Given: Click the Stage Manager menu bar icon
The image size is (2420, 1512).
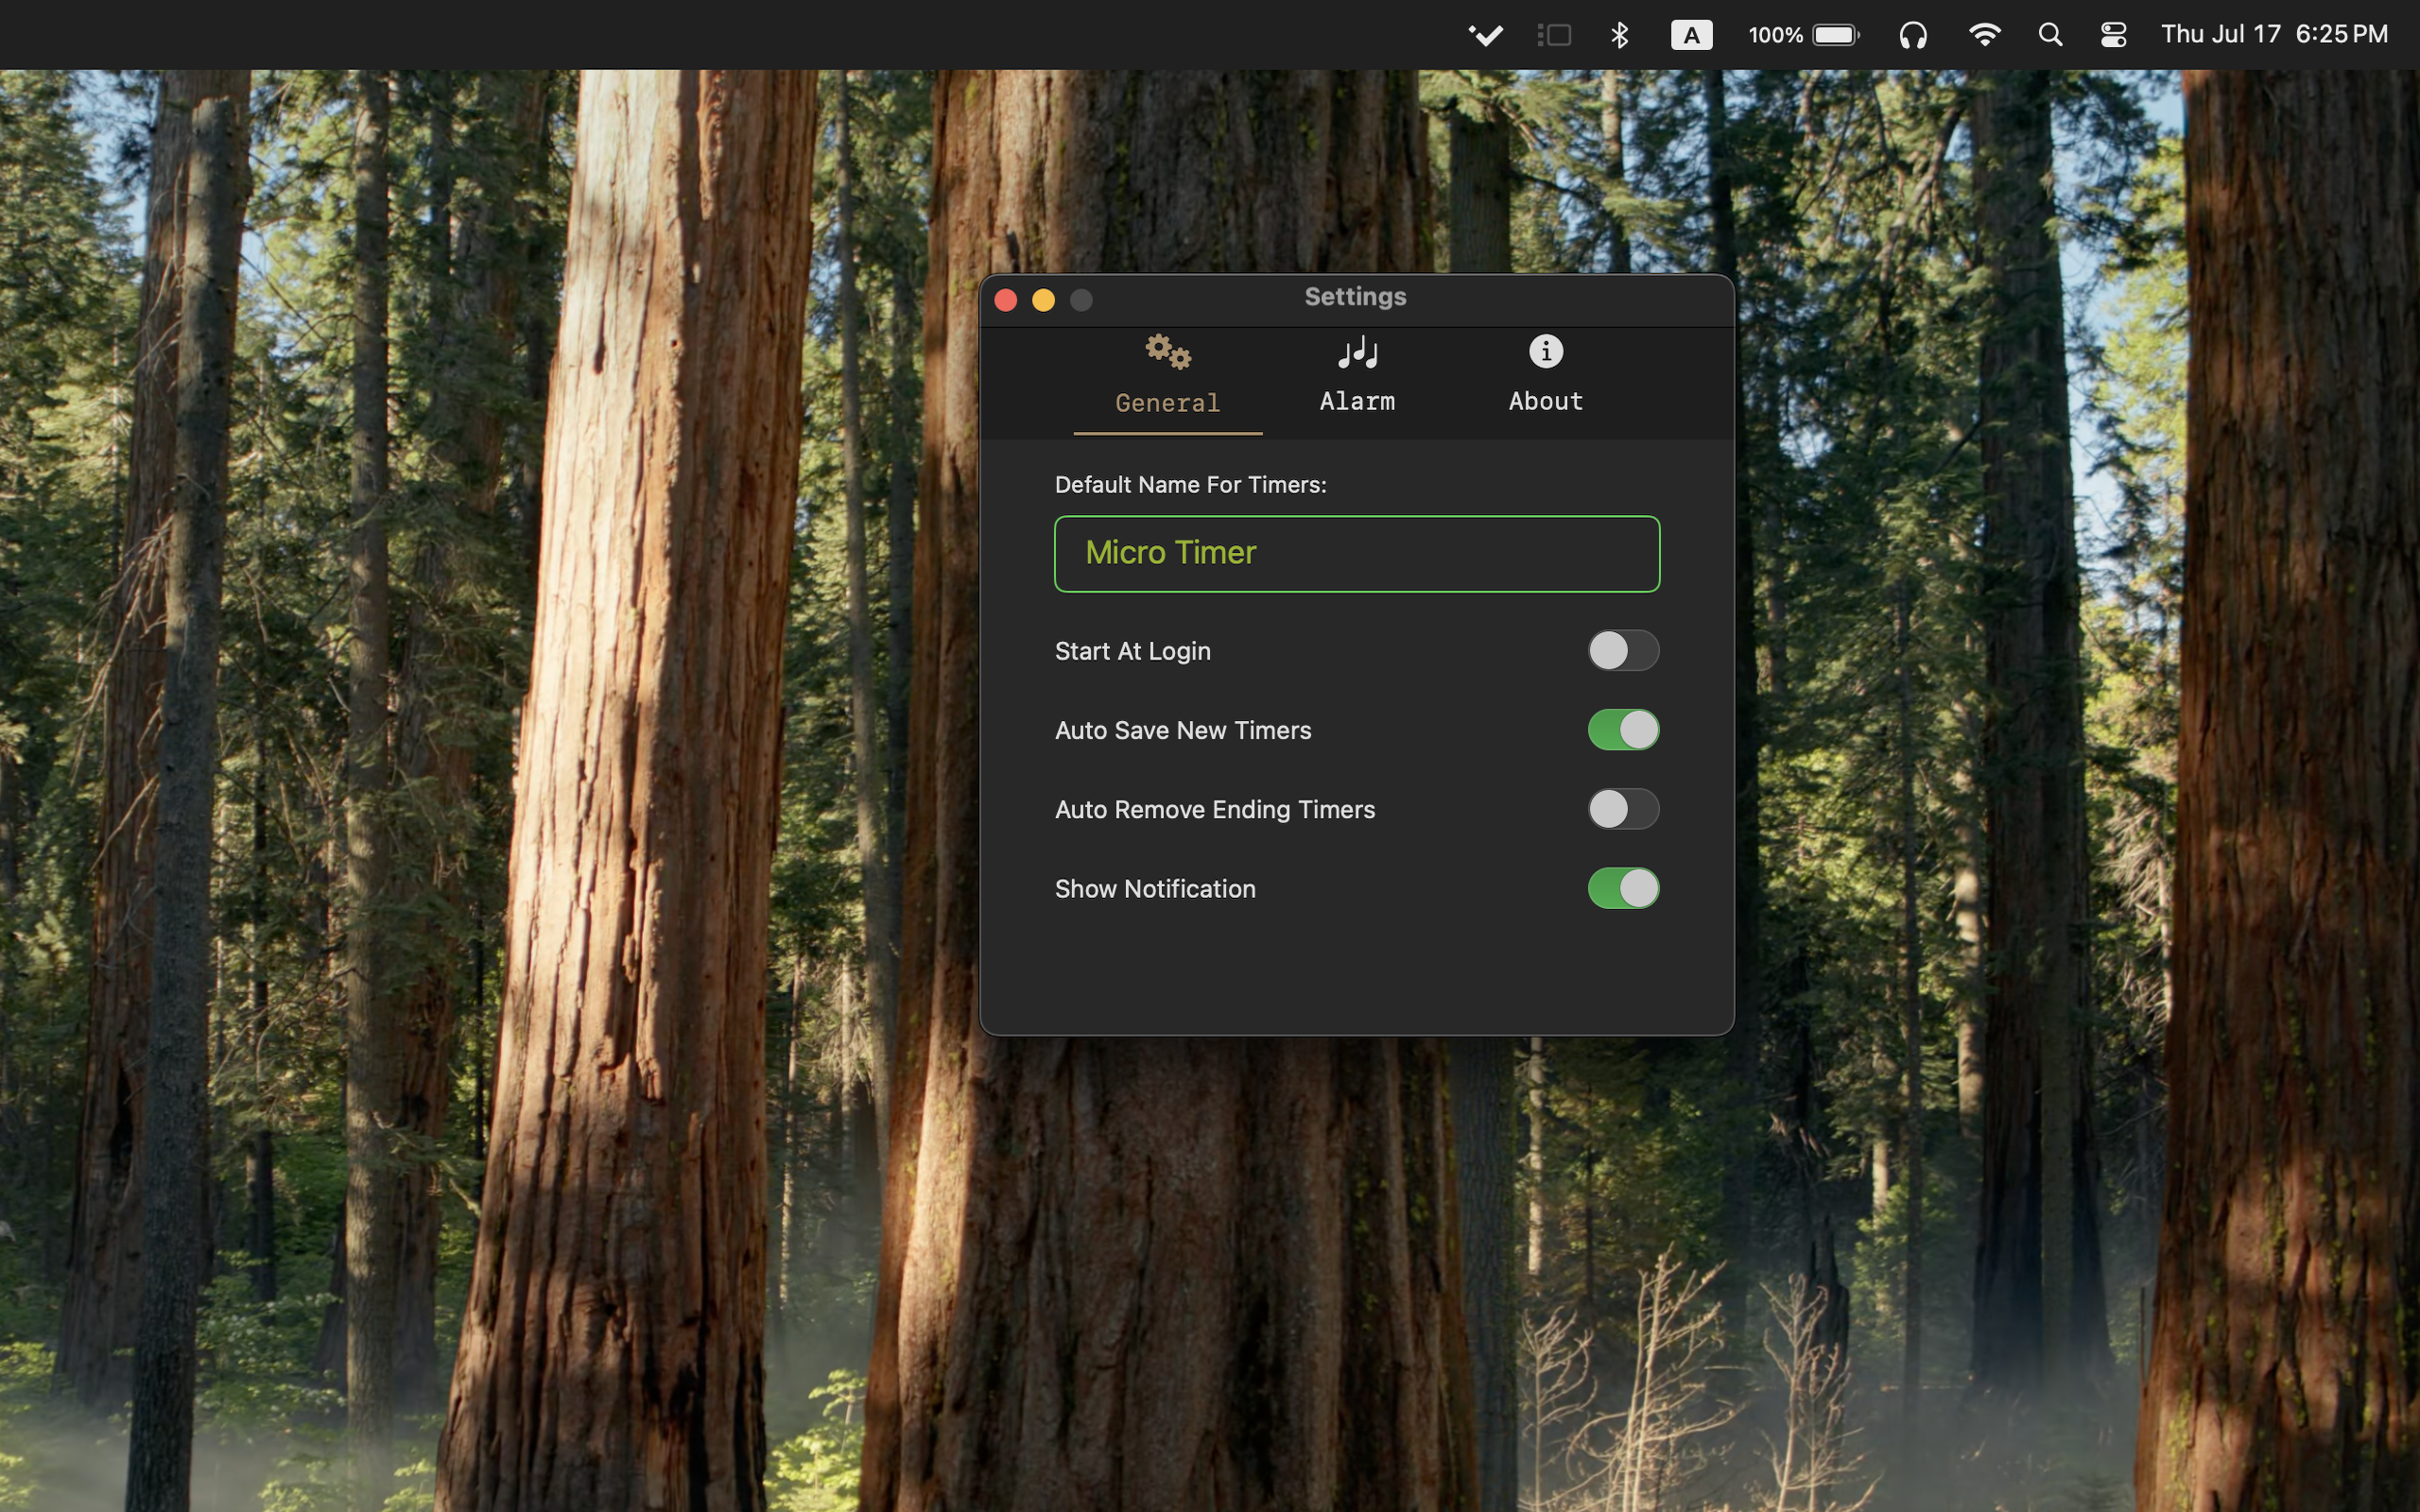Looking at the screenshot, I should tap(1554, 35).
